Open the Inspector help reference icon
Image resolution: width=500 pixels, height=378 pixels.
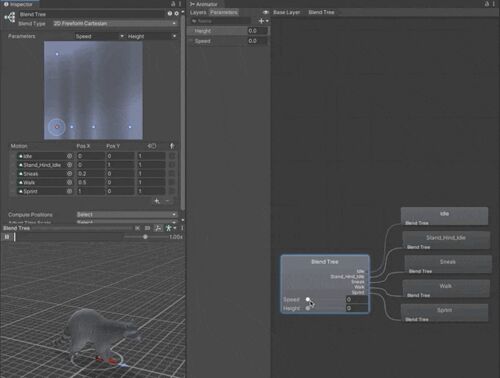click(170, 14)
